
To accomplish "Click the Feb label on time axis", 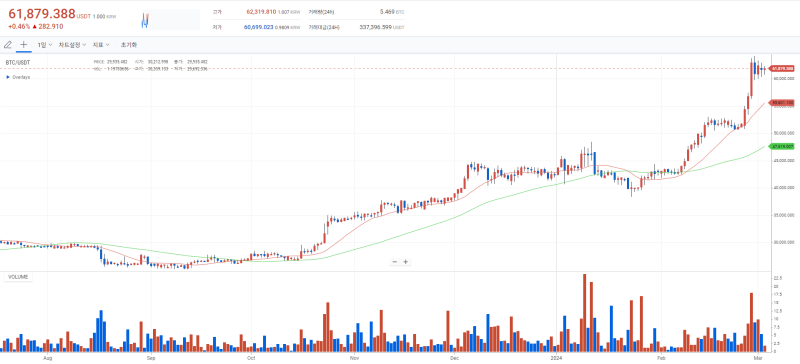I will coord(661,358).
